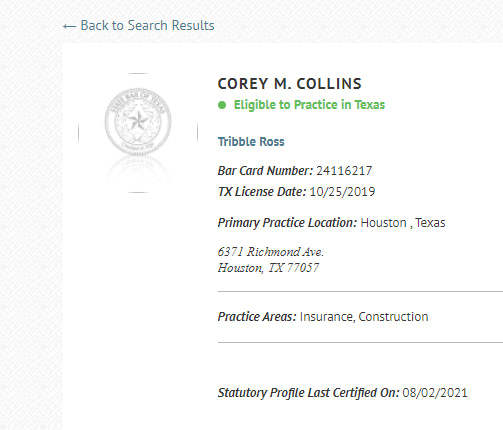Viewport: 503px width, 430px height.
Task: Select the name Corey M. Collins heading
Action: pyautogui.click(x=290, y=84)
